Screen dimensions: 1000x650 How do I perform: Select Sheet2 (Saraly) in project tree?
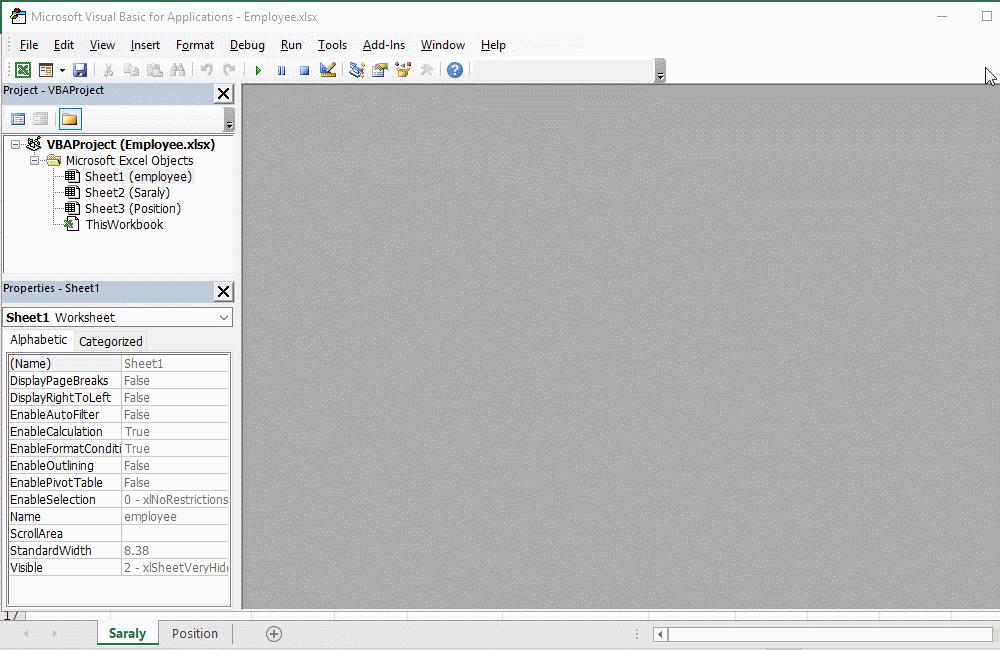pyautogui.click(x=128, y=193)
